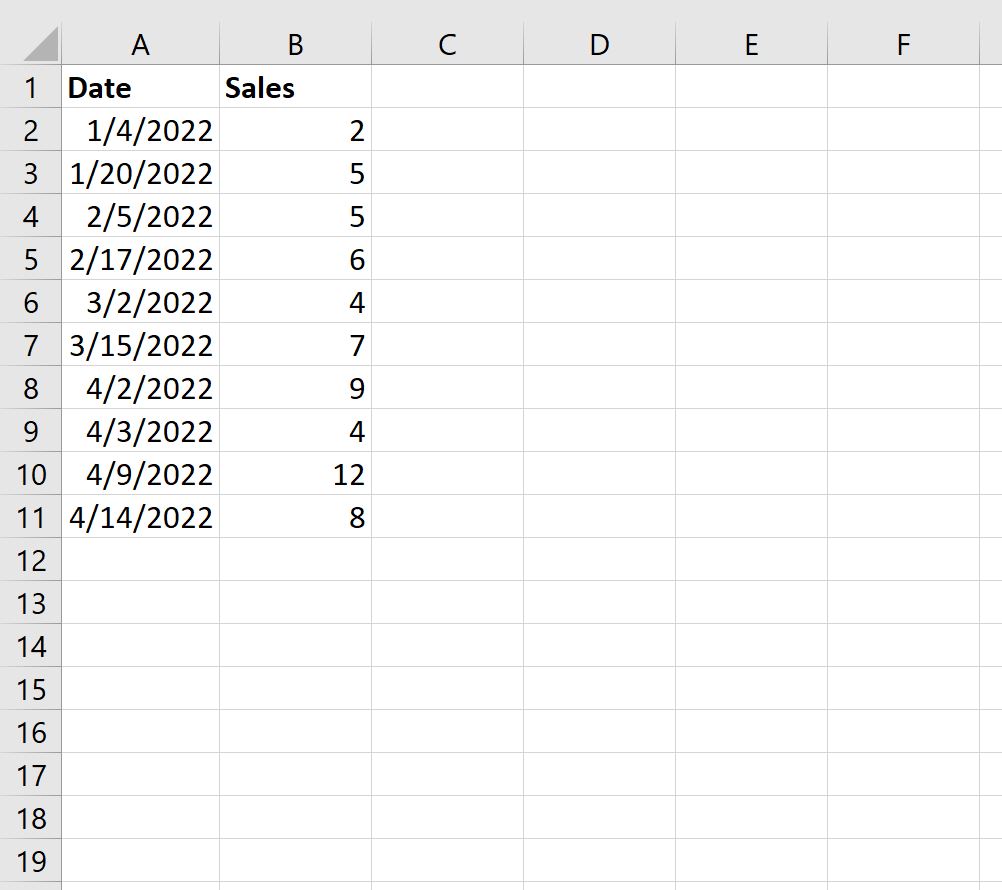
Task: Select row 7 header
Action: tap(31, 345)
